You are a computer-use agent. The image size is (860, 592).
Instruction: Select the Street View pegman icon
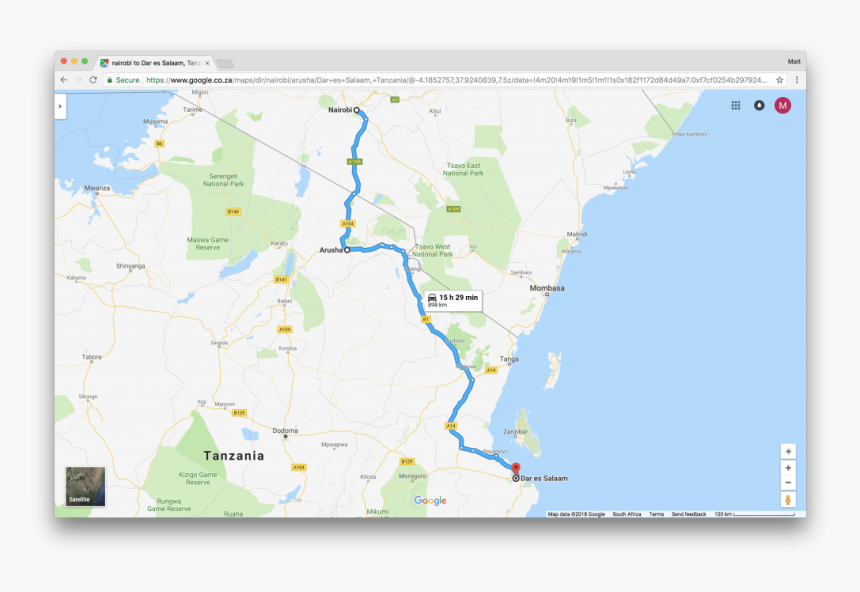tap(788, 500)
